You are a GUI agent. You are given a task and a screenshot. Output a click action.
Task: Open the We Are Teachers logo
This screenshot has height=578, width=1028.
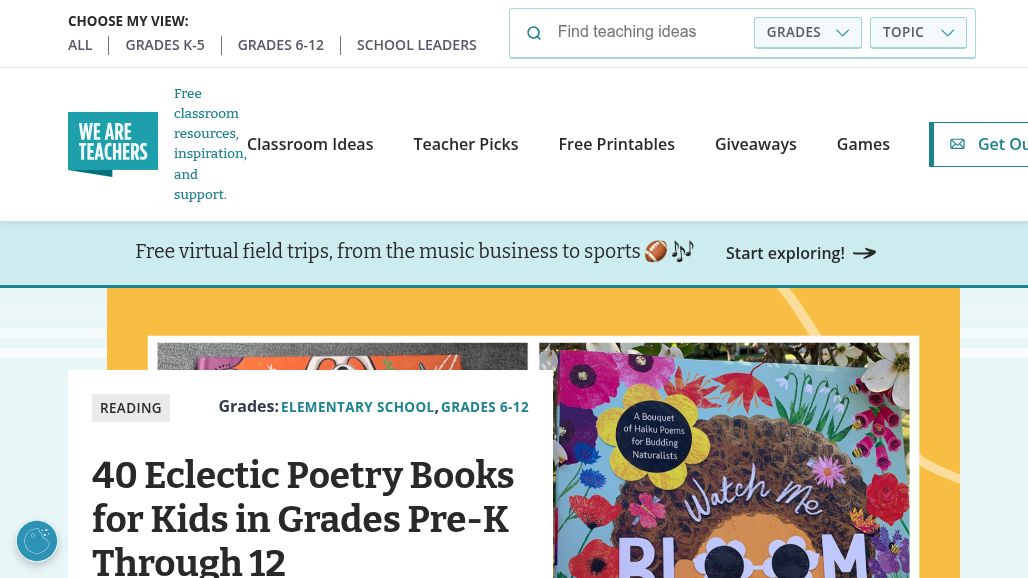[x=113, y=144]
